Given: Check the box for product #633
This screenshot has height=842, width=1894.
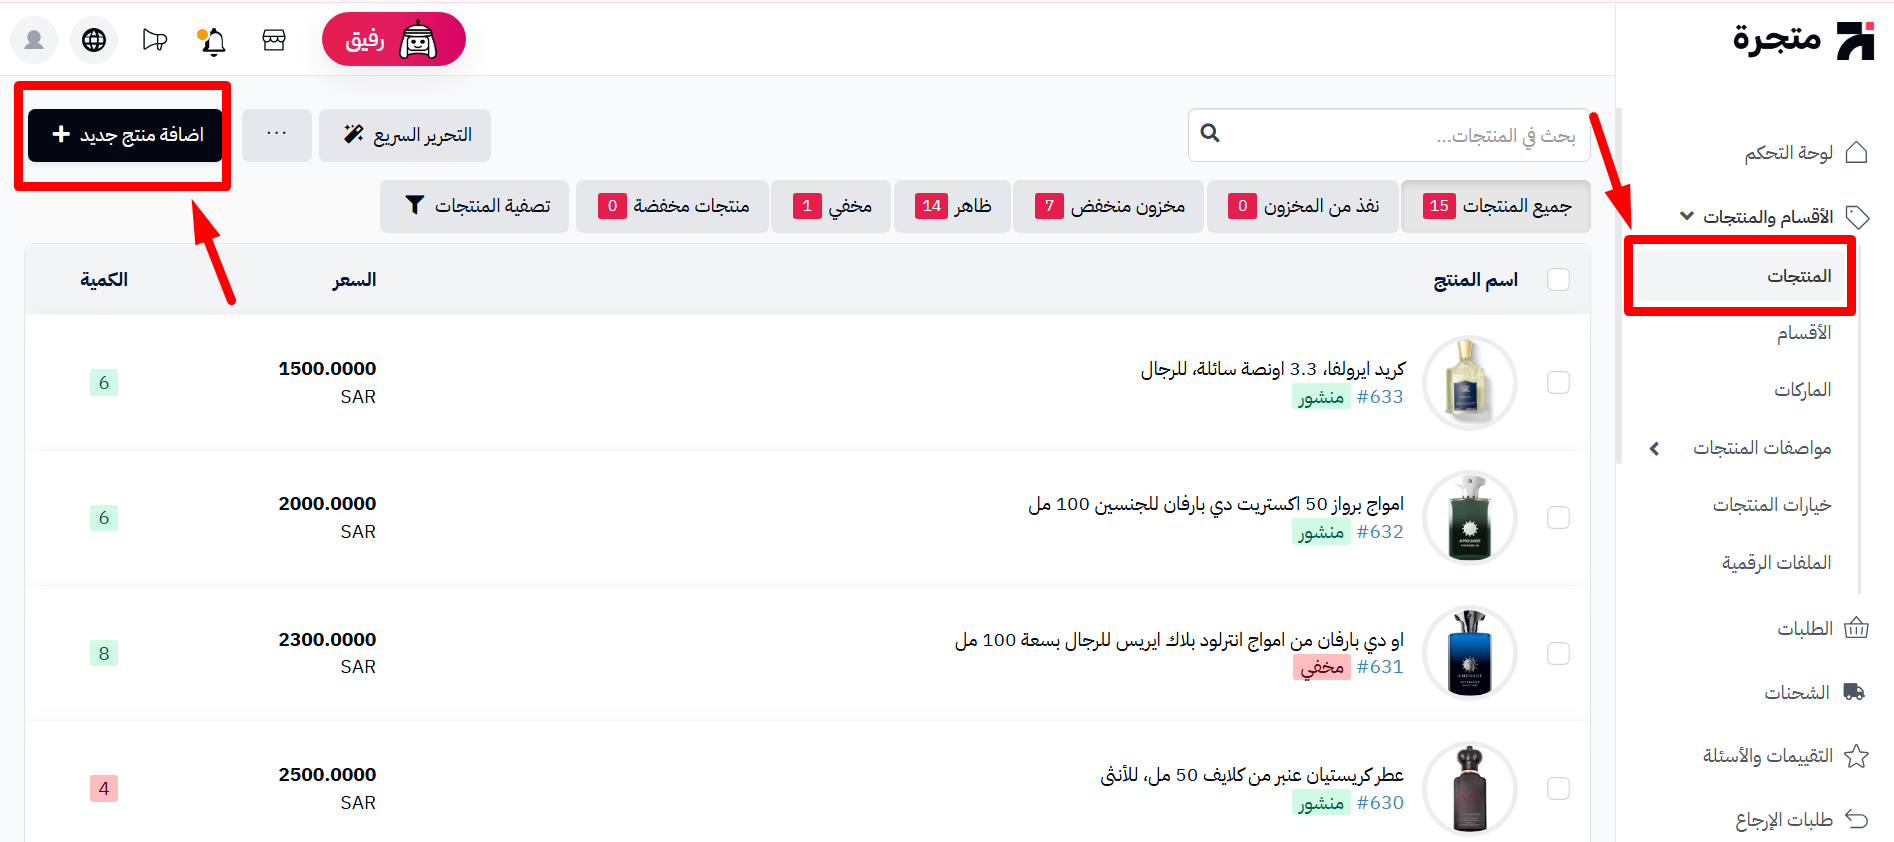Looking at the screenshot, I should [1558, 383].
